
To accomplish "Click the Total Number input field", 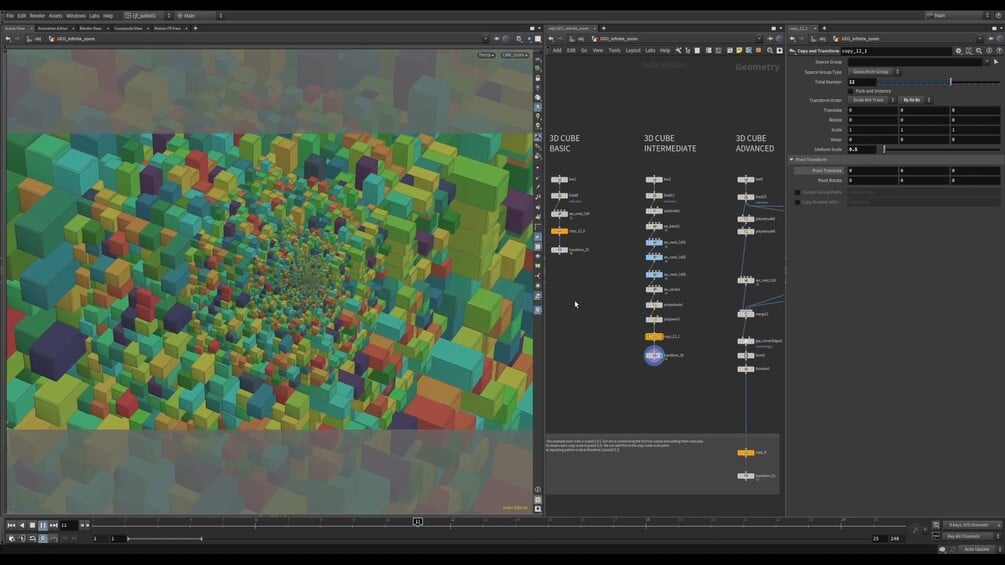I will pyautogui.click(x=861, y=82).
